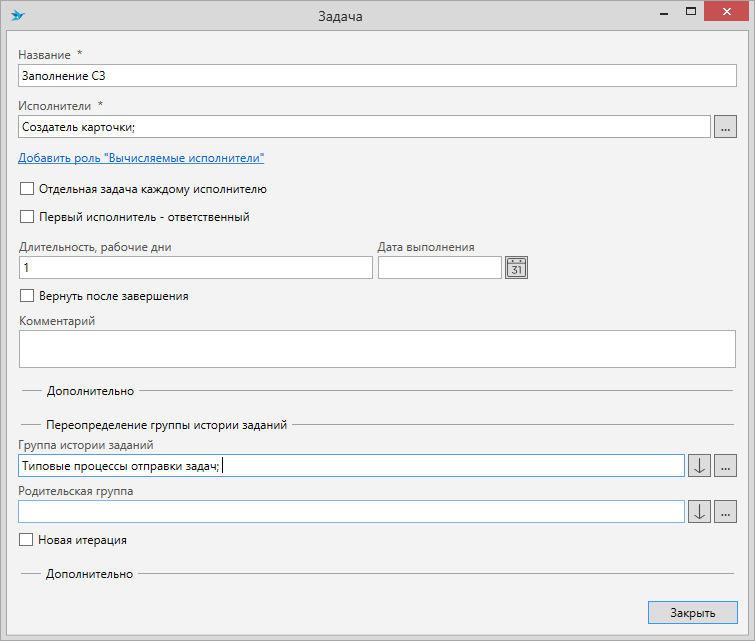This screenshot has height=641, width=755.
Task: Minimize the Задача window
Action: (x=664, y=13)
